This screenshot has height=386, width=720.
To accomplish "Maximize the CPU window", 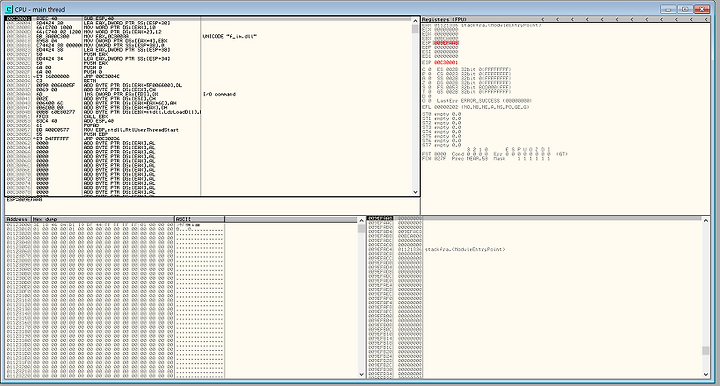I will point(685,9).
